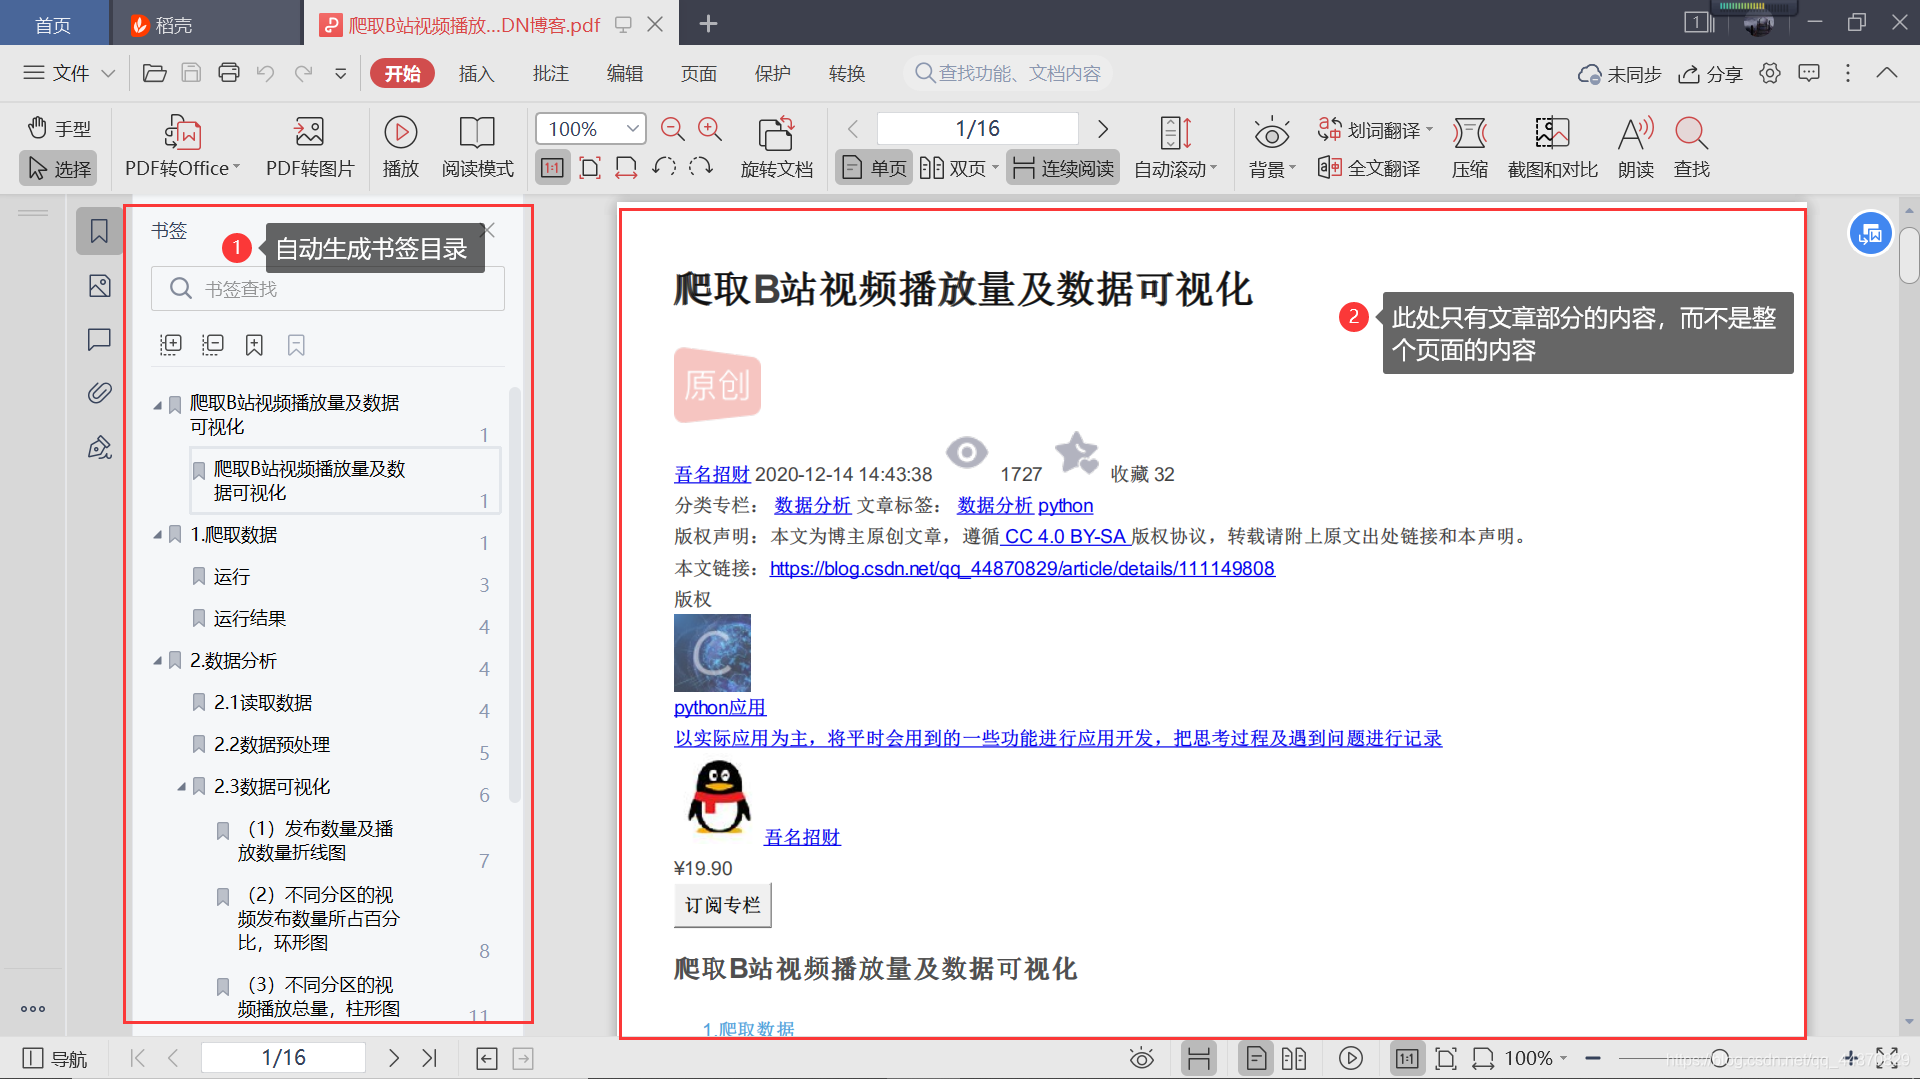Viewport: 1920px width, 1079px height.
Task: Click the 分享 share button
Action: [1710, 73]
